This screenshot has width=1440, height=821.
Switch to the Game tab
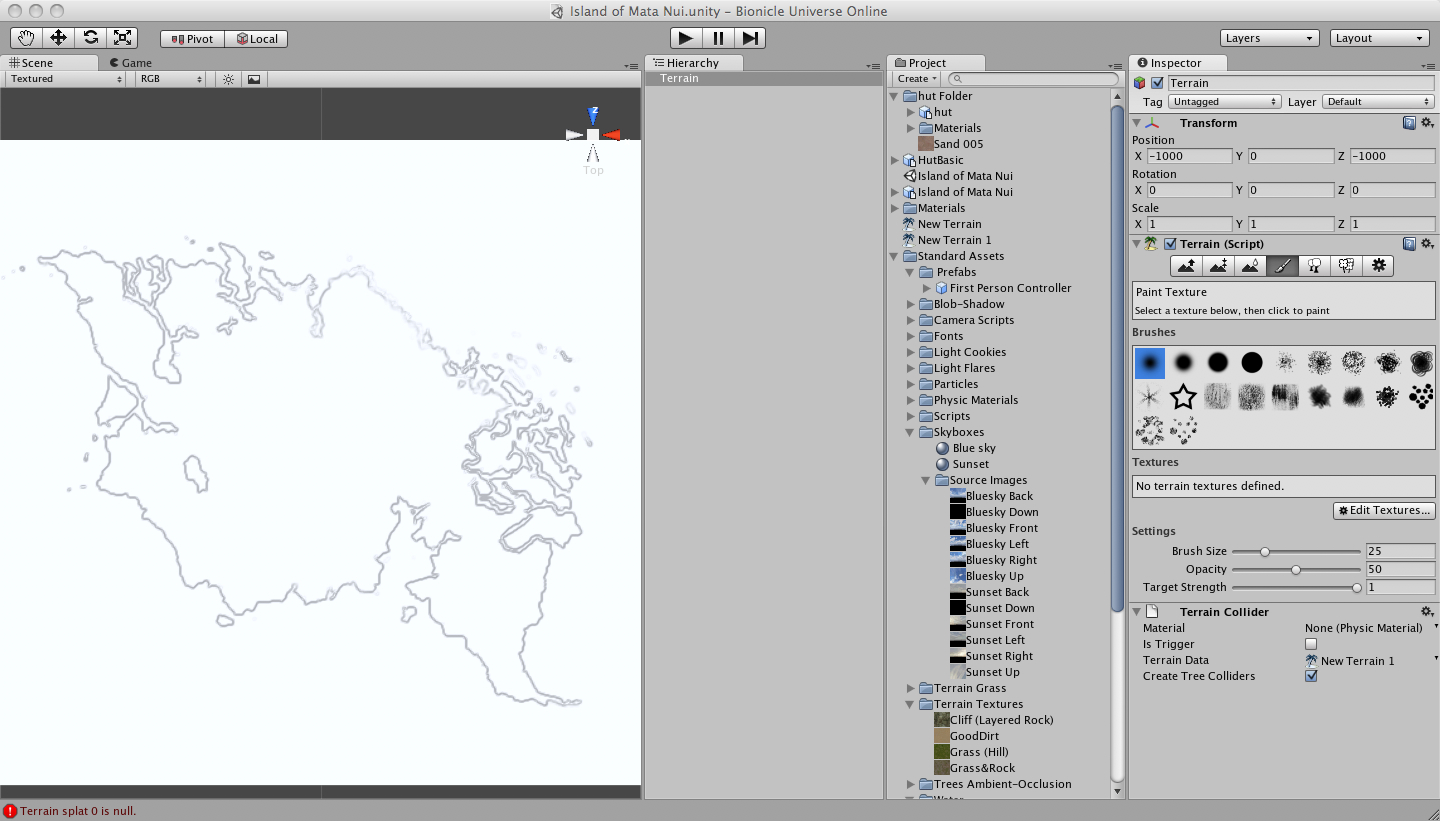pos(131,63)
